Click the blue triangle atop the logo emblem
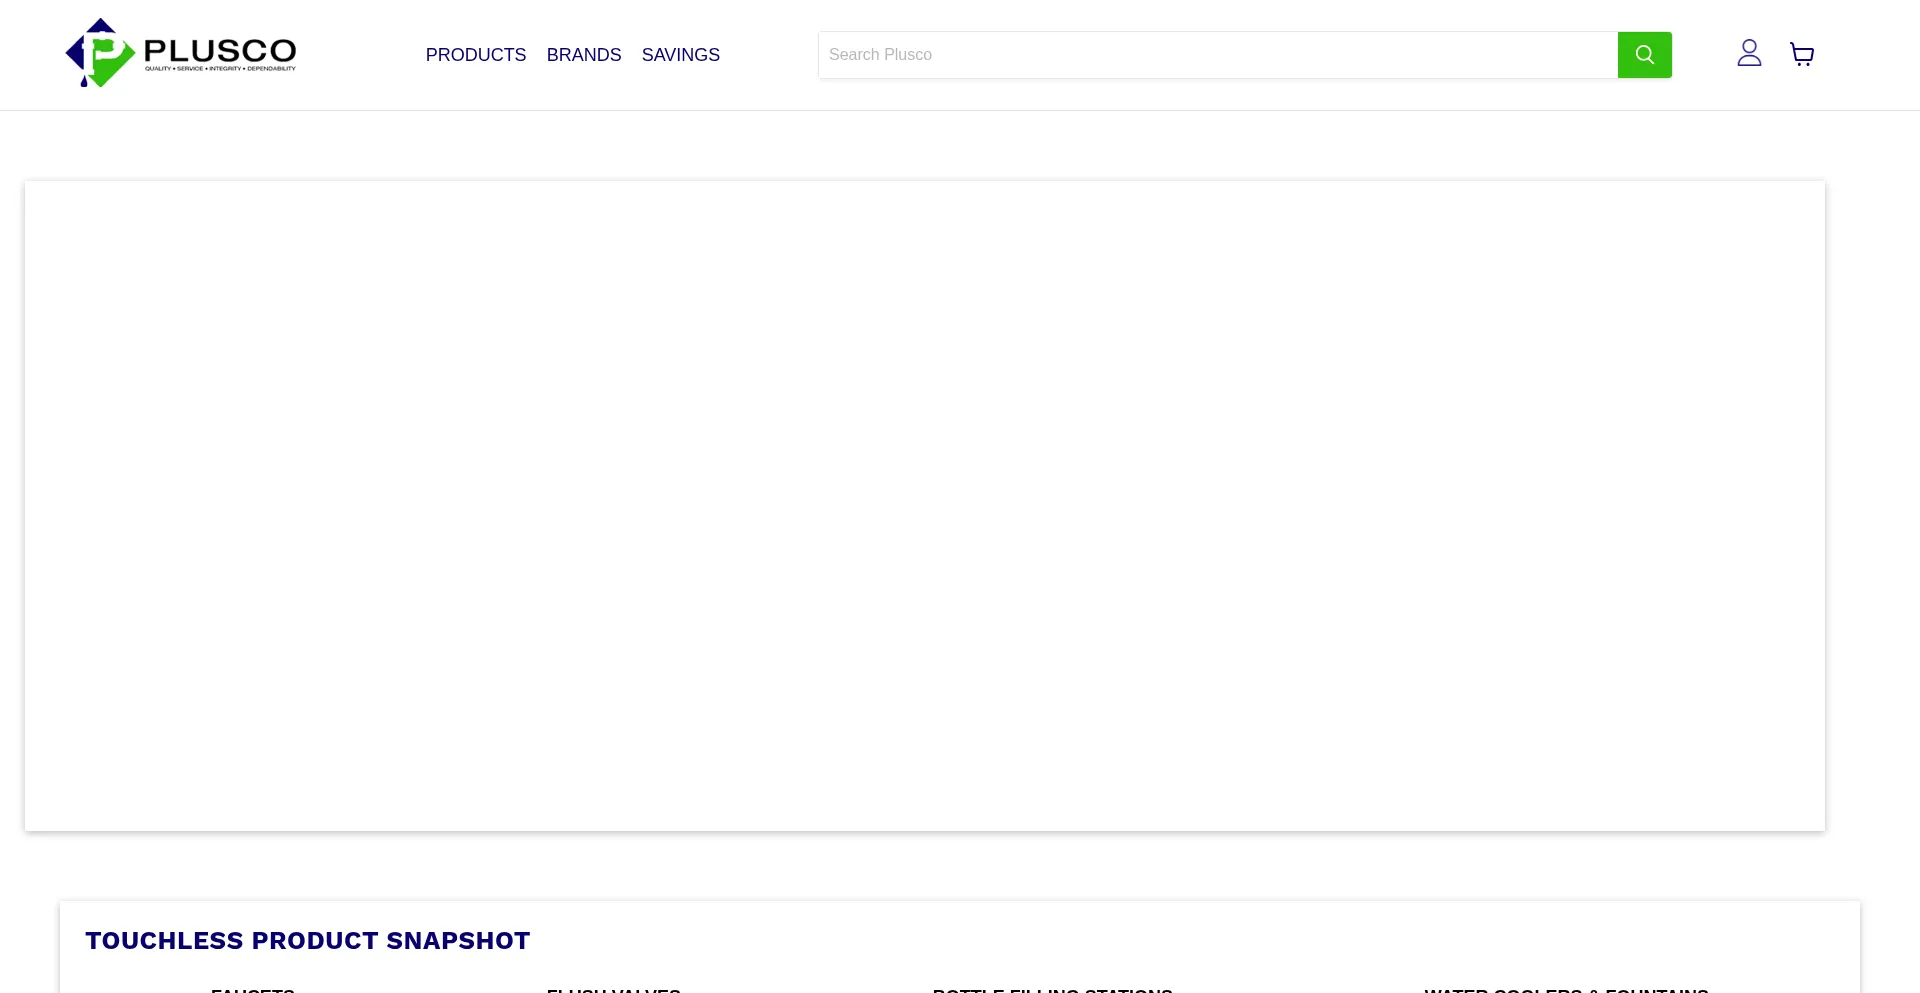 (x=101, y=26)
